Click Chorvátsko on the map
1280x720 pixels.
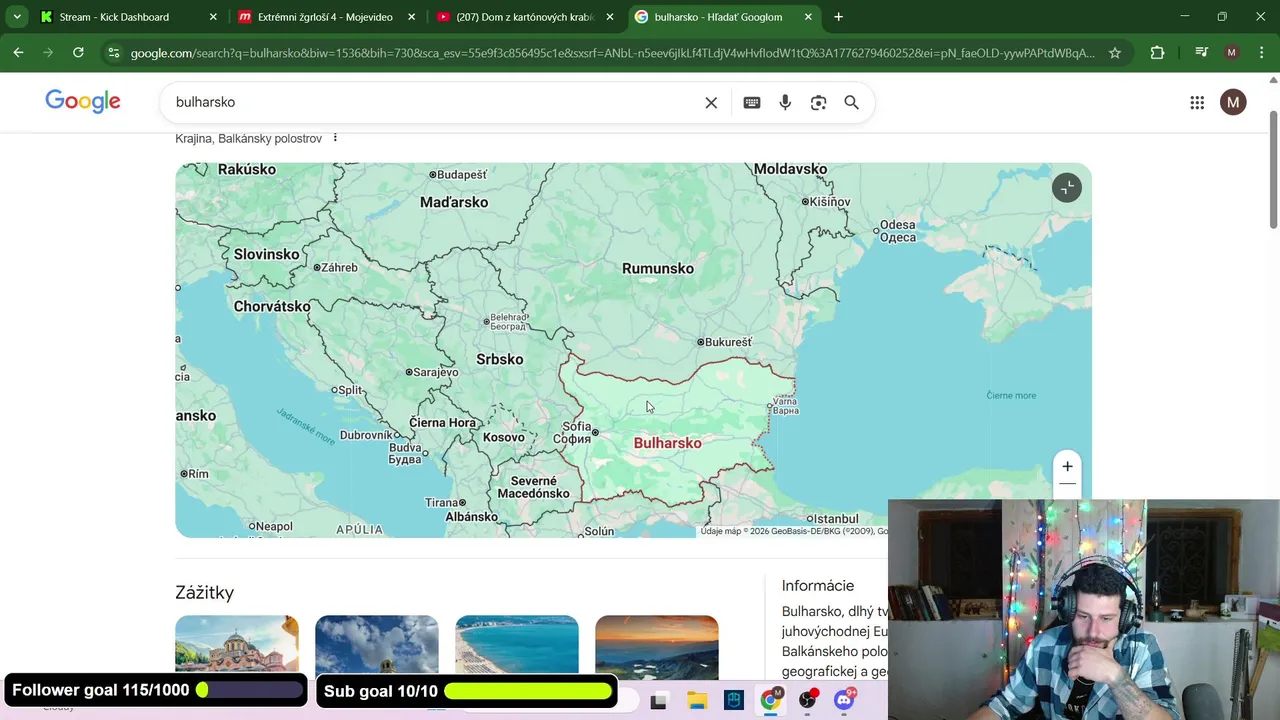[272, 306]
